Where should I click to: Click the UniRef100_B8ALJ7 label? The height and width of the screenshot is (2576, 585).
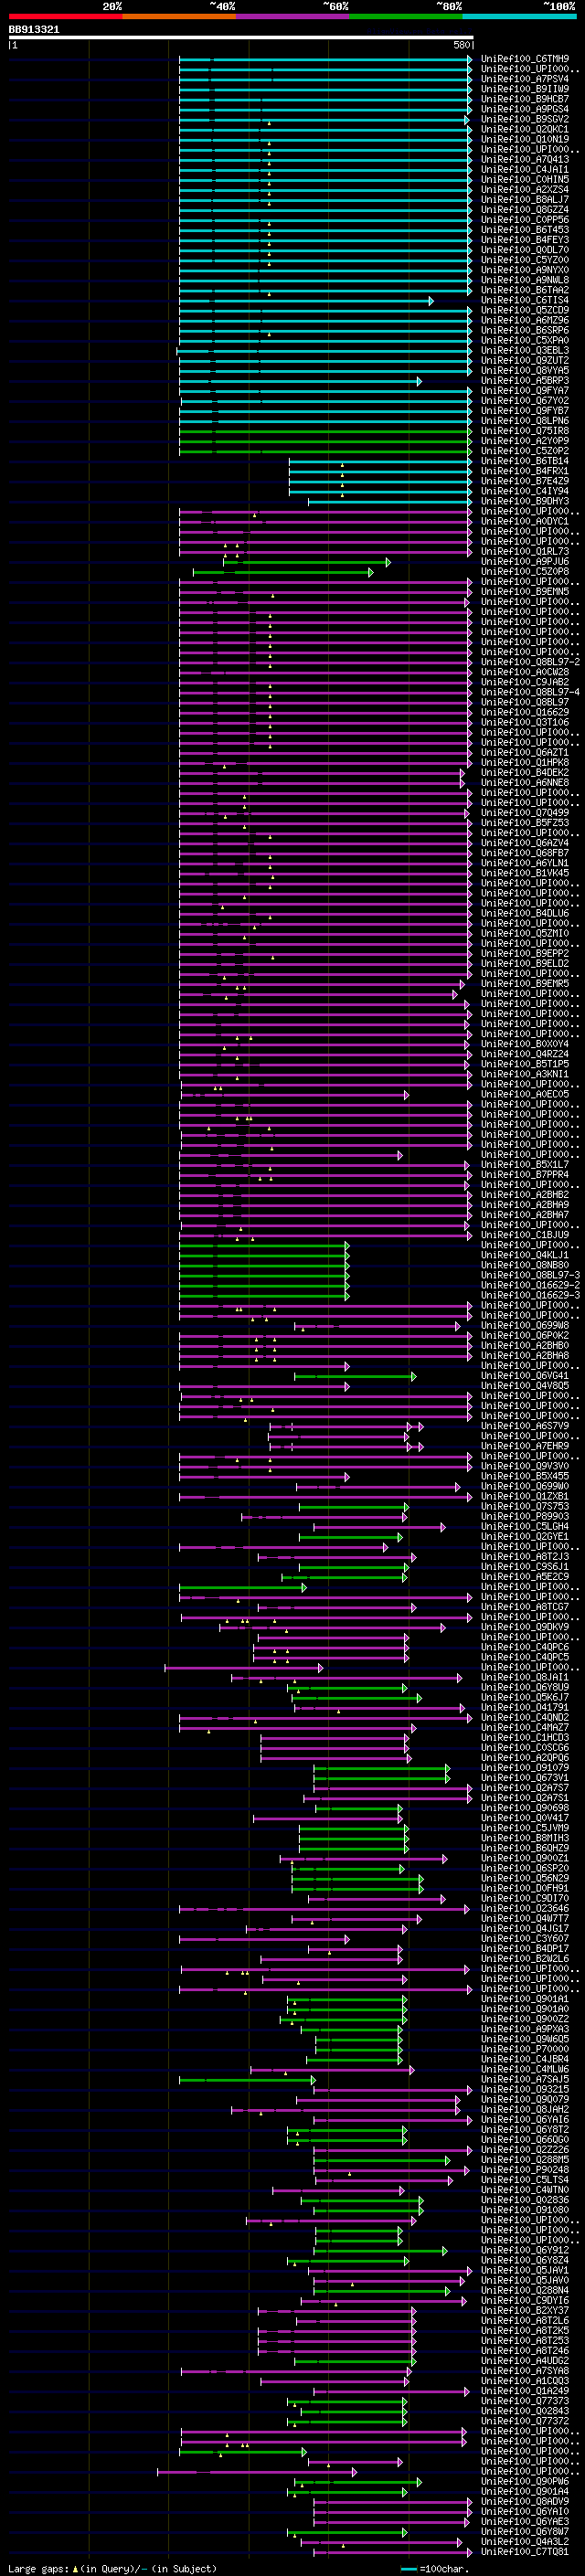[525, 200]
